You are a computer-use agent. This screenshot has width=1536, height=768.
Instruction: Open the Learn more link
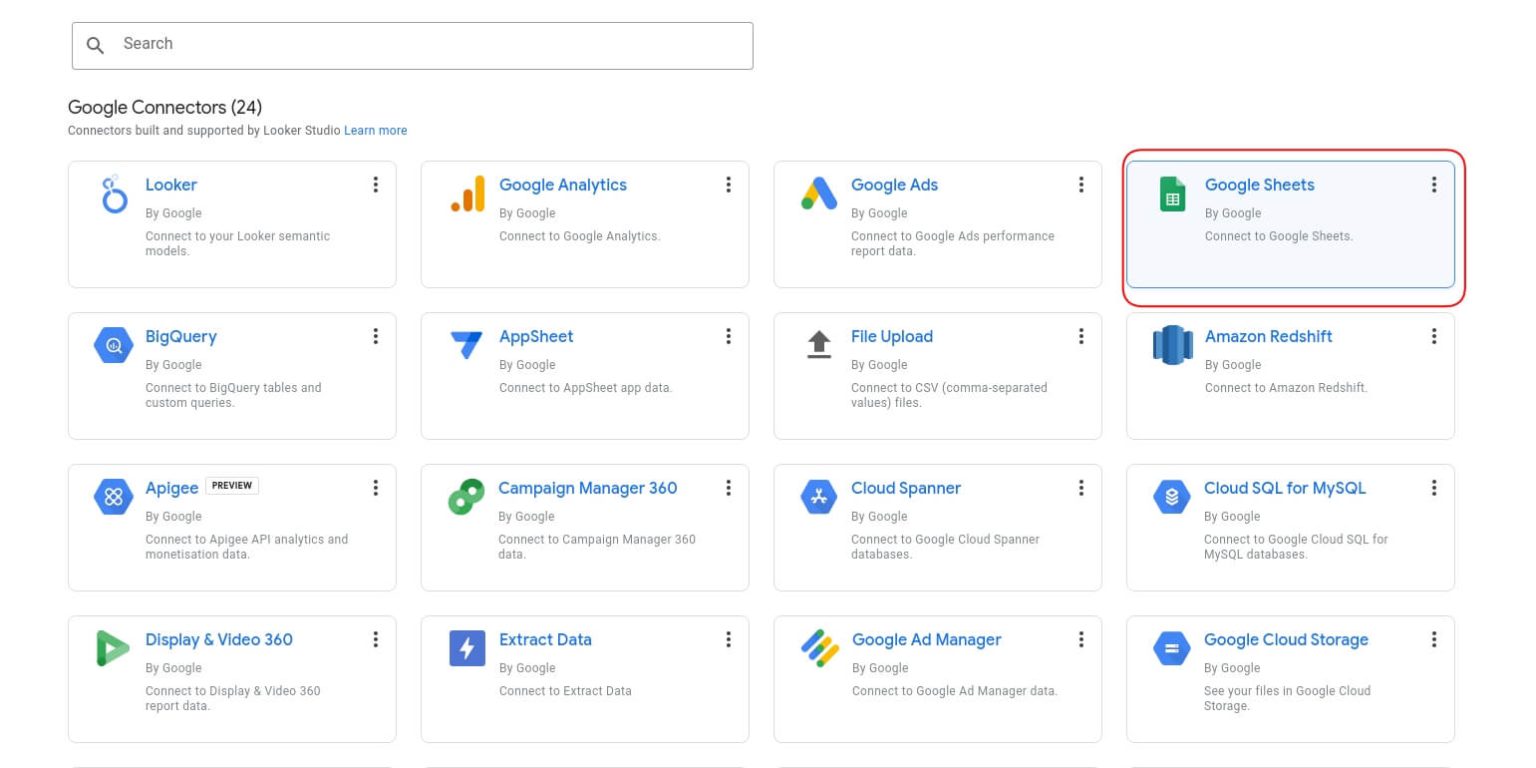[x=375, y=131]
